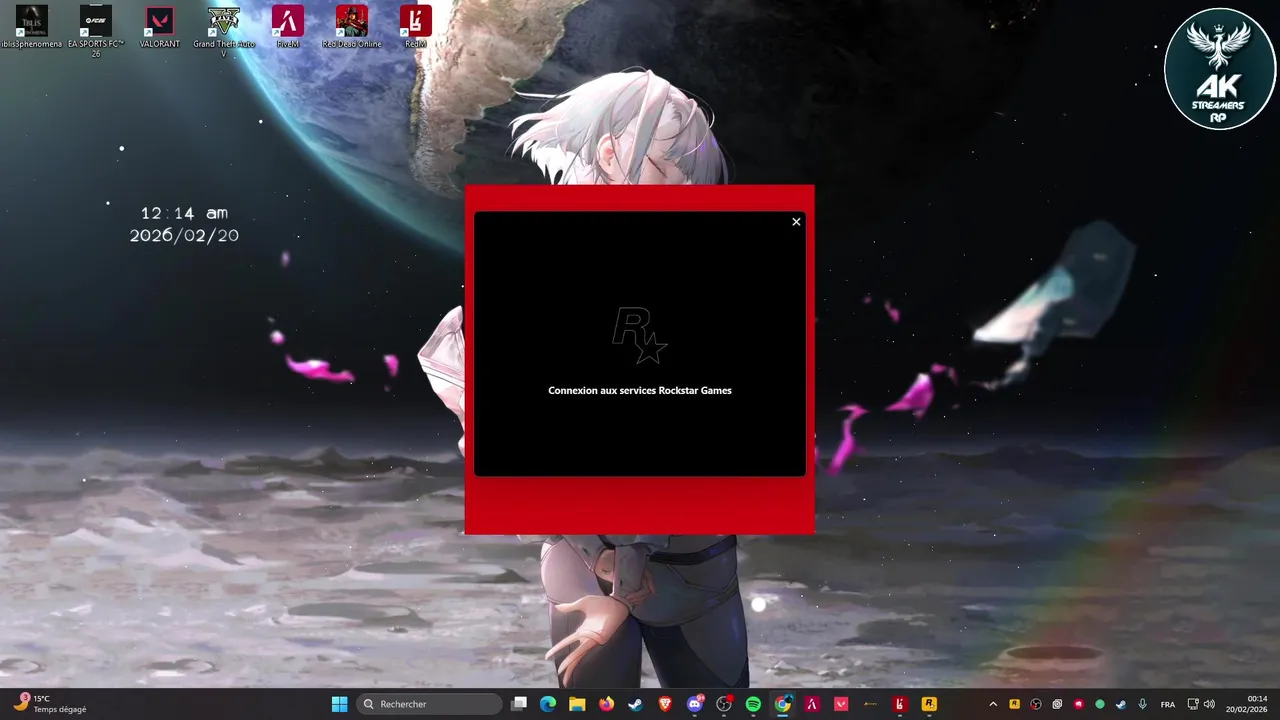Screen dimensions: 1280x720
Task: Open the FRA keyboard language switcher
Action: click(1168, 704)
